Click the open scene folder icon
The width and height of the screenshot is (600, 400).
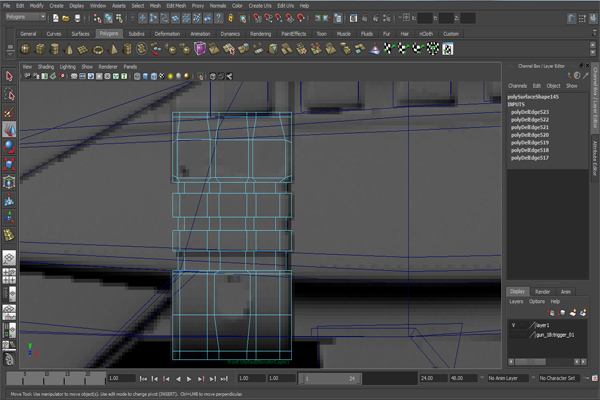[66, 18]
